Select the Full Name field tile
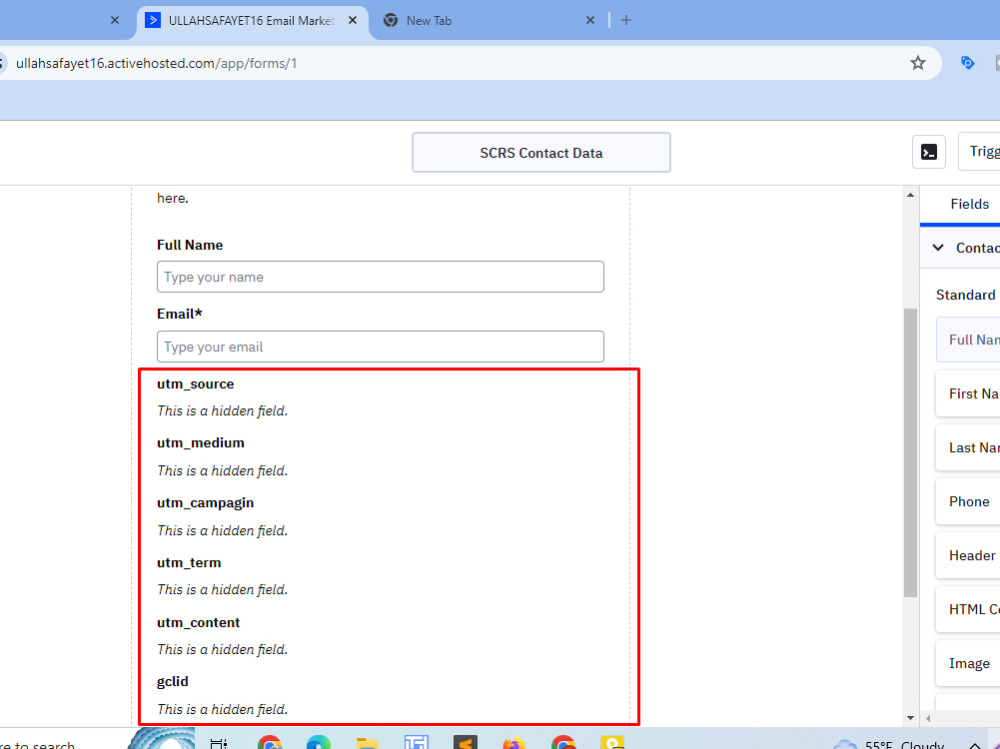 pos(968,339)
